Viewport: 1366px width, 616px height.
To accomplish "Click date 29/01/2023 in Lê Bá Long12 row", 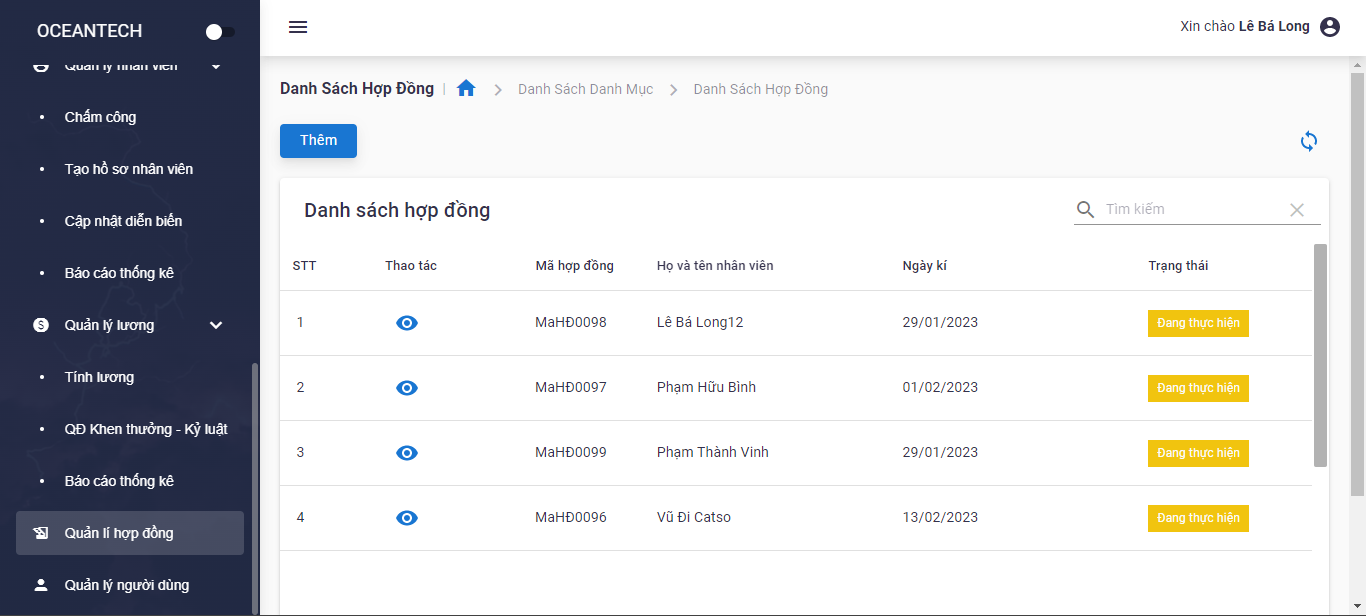I will click(x=940, y=323).
